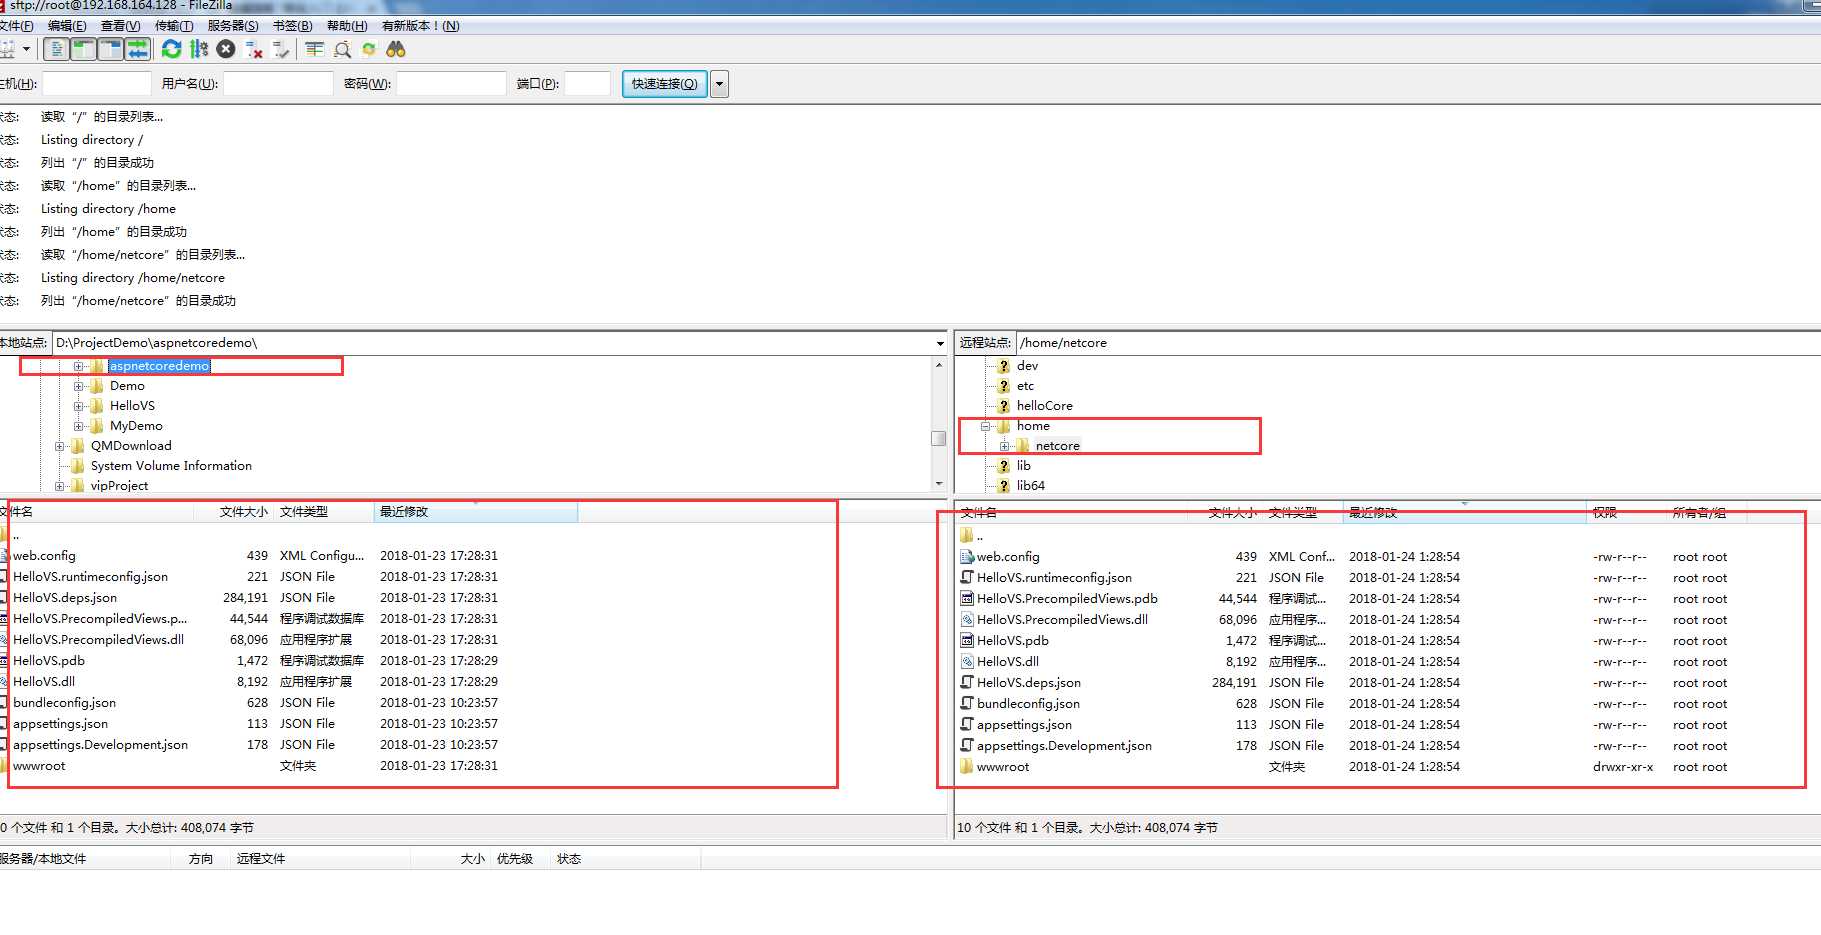Toggle the local directory tree view
The image size is (1821, 935).
point(84,49)
